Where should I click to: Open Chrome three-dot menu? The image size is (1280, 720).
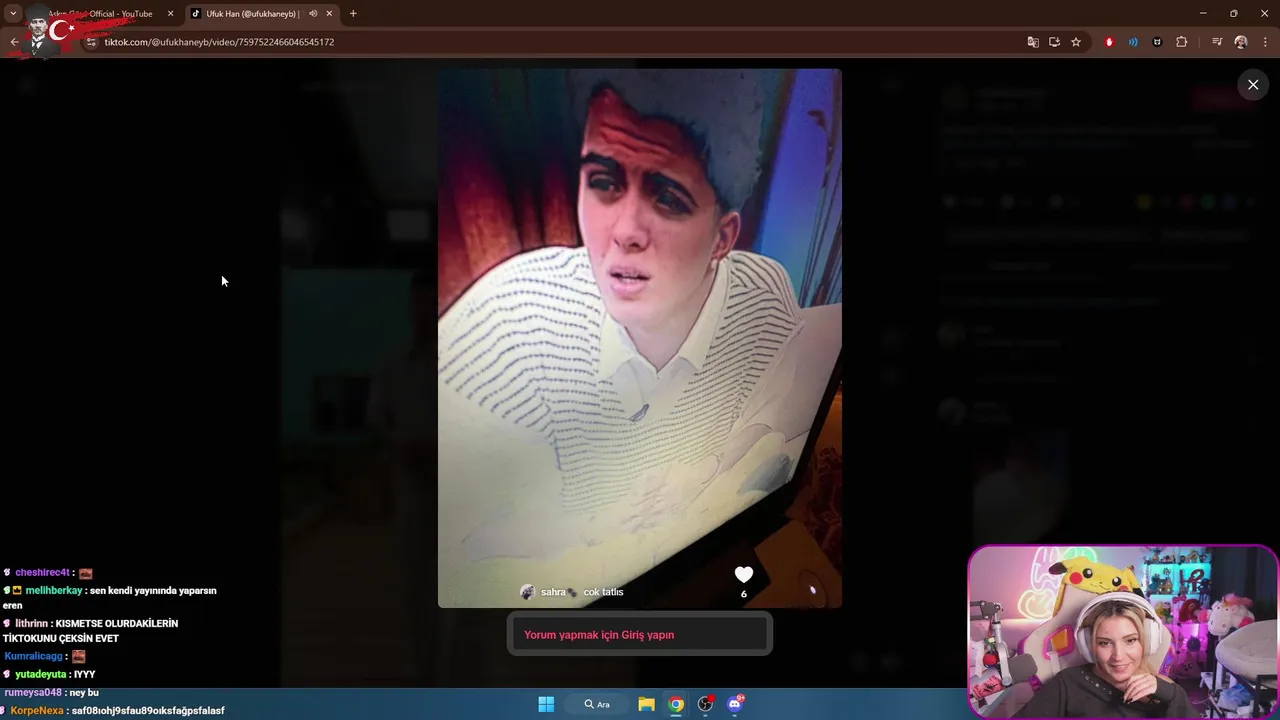click(x=1265, y=42)
